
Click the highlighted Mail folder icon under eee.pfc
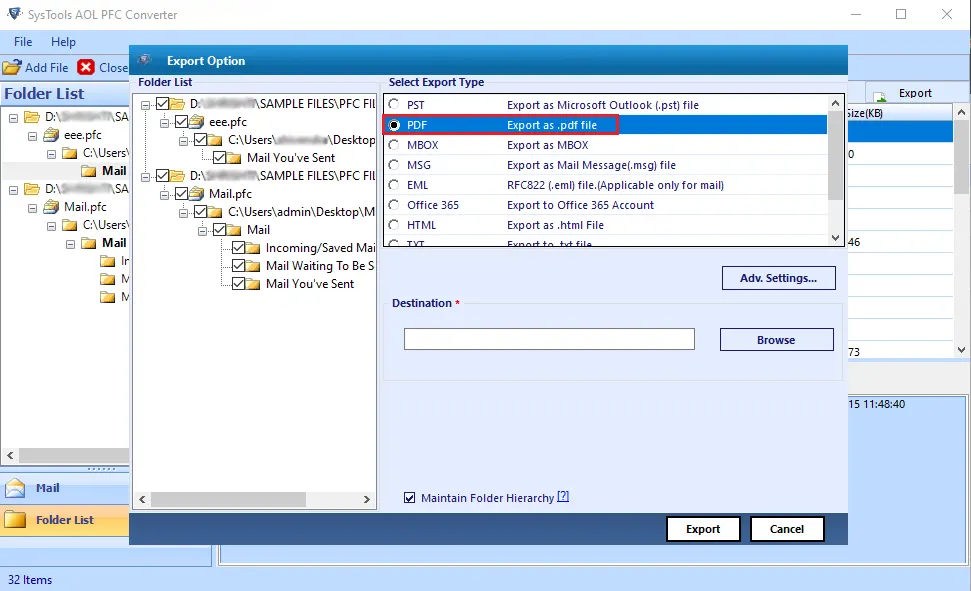(89, 171)
